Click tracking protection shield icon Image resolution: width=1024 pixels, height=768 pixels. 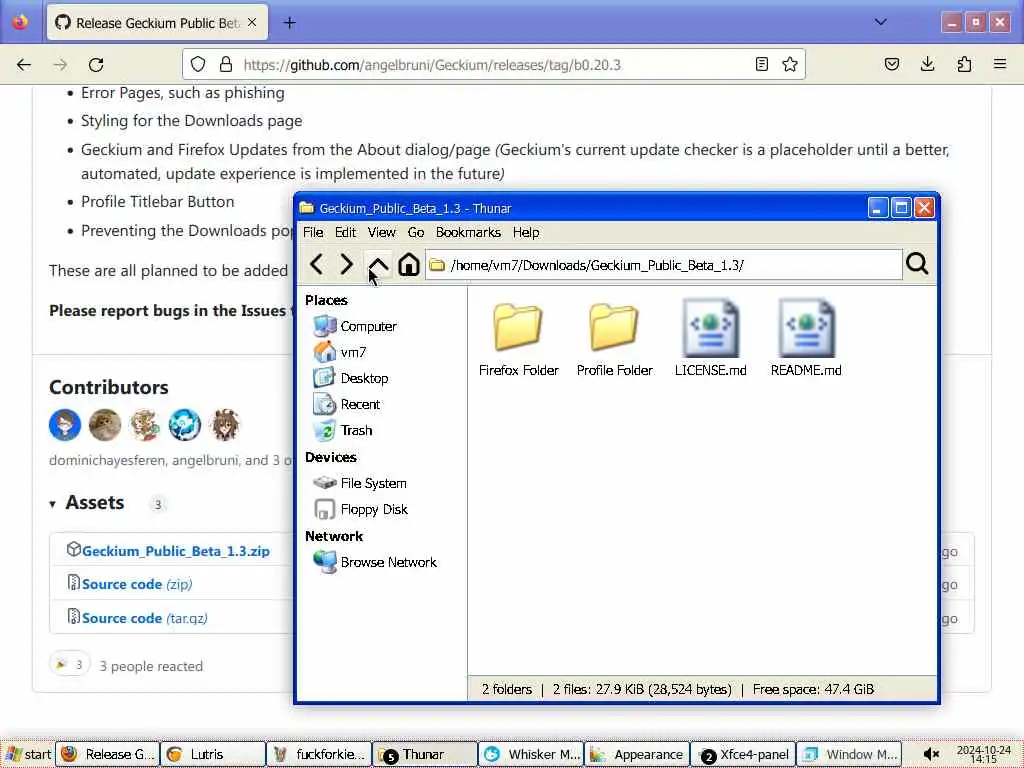coord(198,64)
